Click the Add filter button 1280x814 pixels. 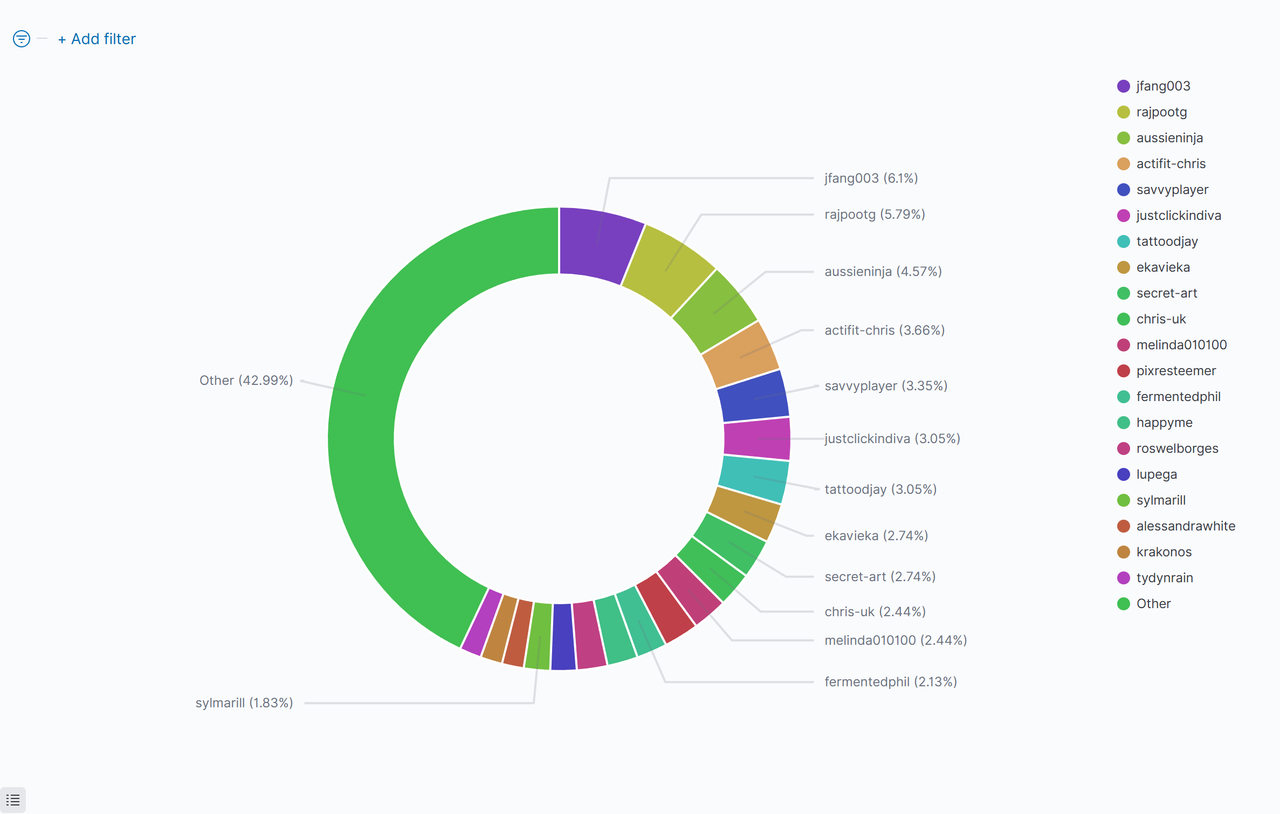click(x=96, y=39)
